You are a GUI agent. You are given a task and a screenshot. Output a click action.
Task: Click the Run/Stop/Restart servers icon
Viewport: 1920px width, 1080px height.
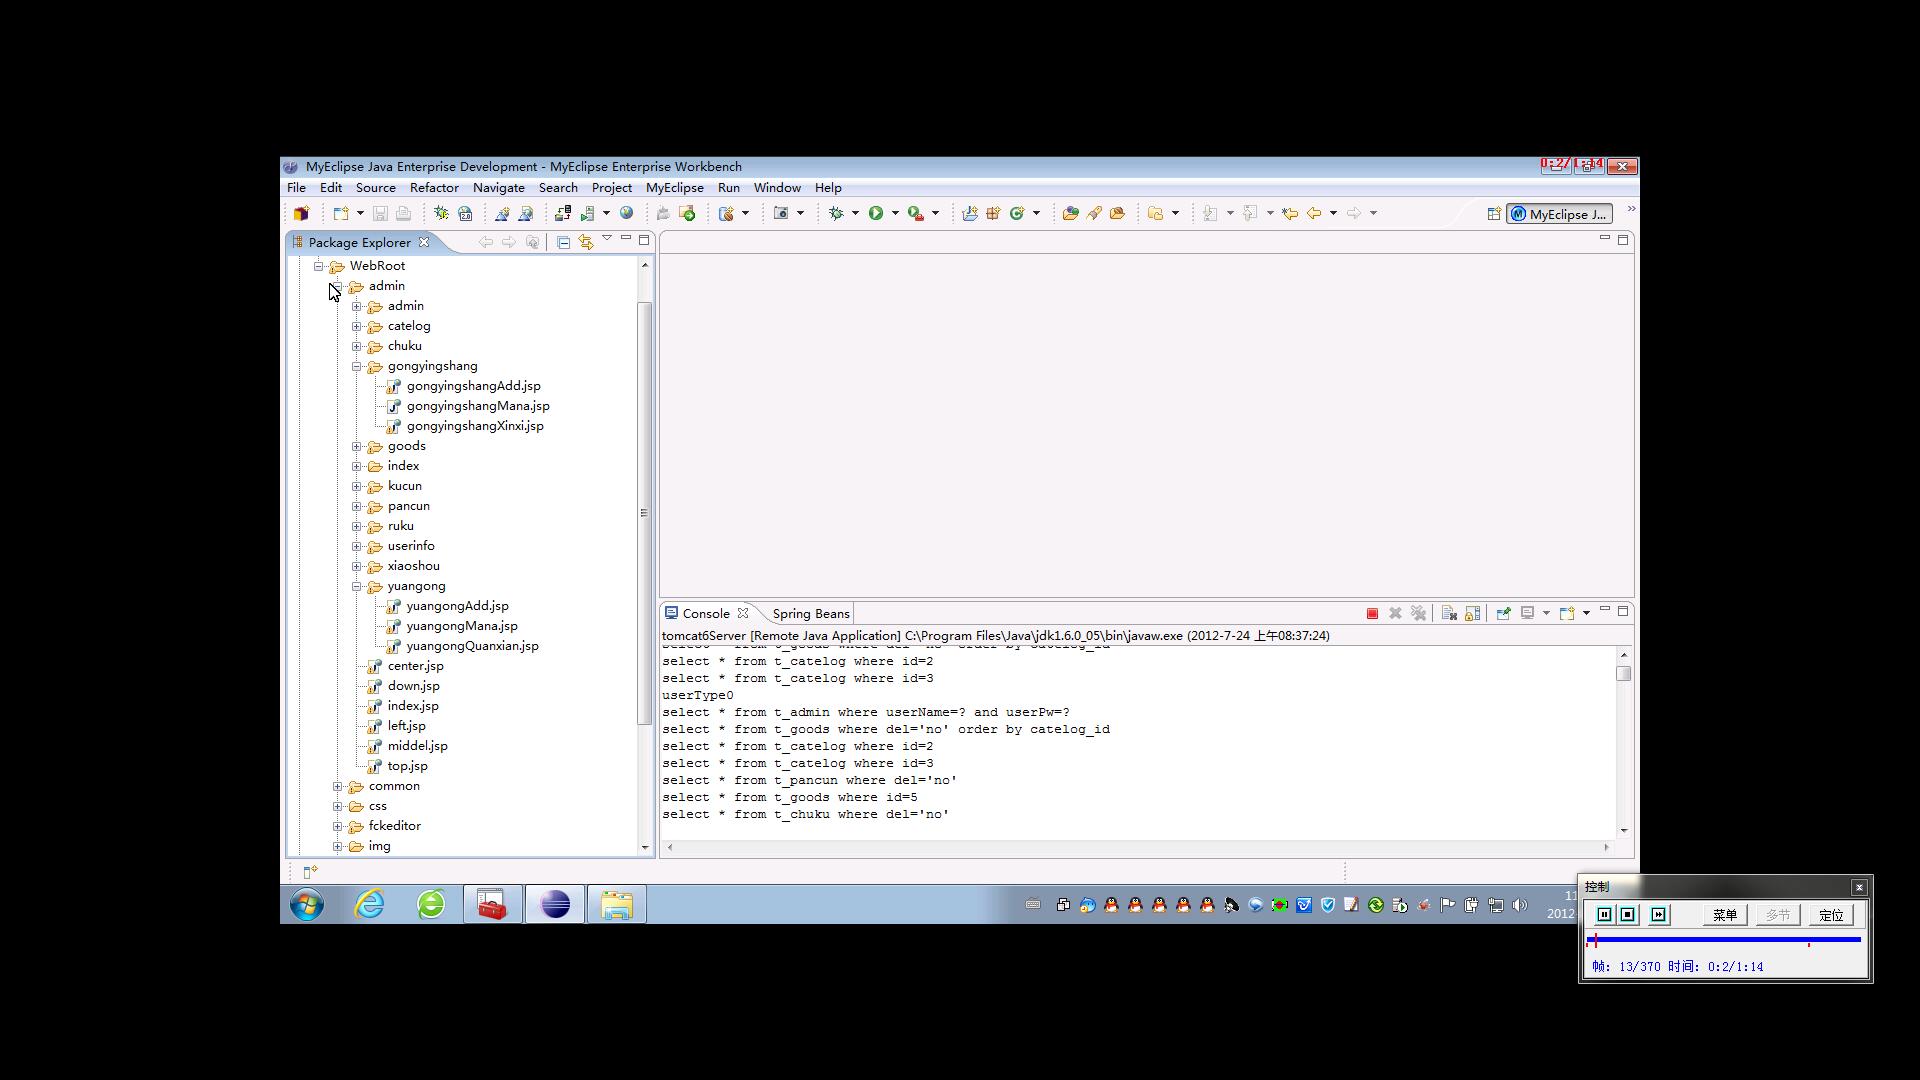[x=588, y=213]
